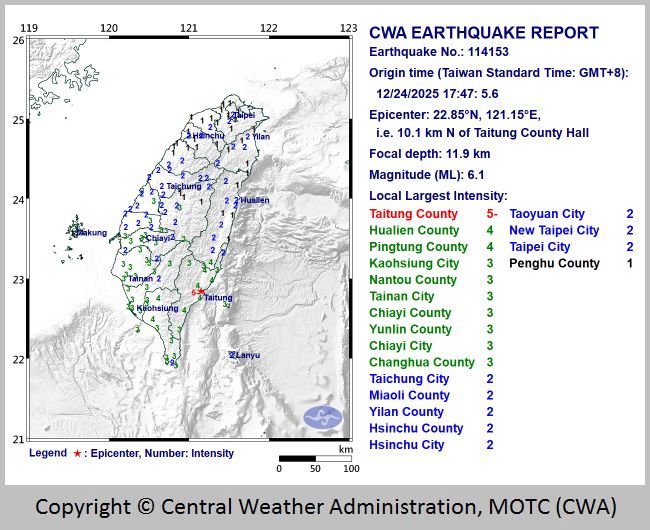The height and width of the screenshot is (530, 650).
Task: Click the CWA EARTHQUAKE REPORT title
Action: click(484, 33)
